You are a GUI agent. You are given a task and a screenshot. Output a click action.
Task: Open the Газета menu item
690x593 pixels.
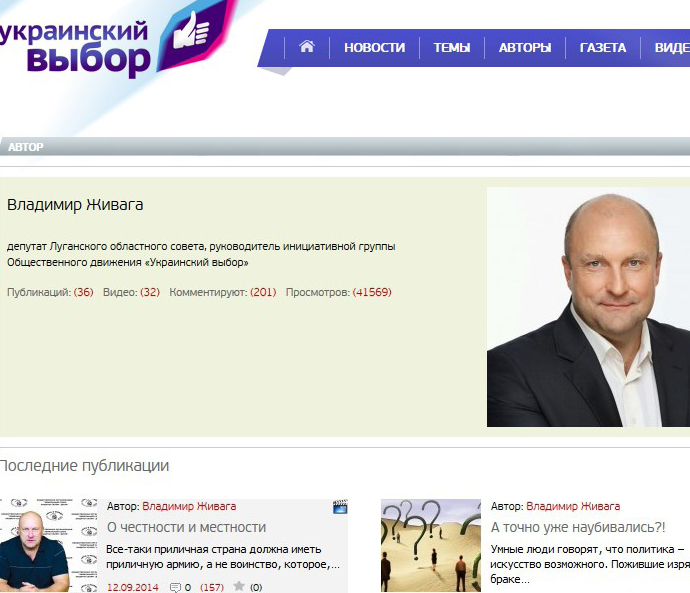(603, 47)
